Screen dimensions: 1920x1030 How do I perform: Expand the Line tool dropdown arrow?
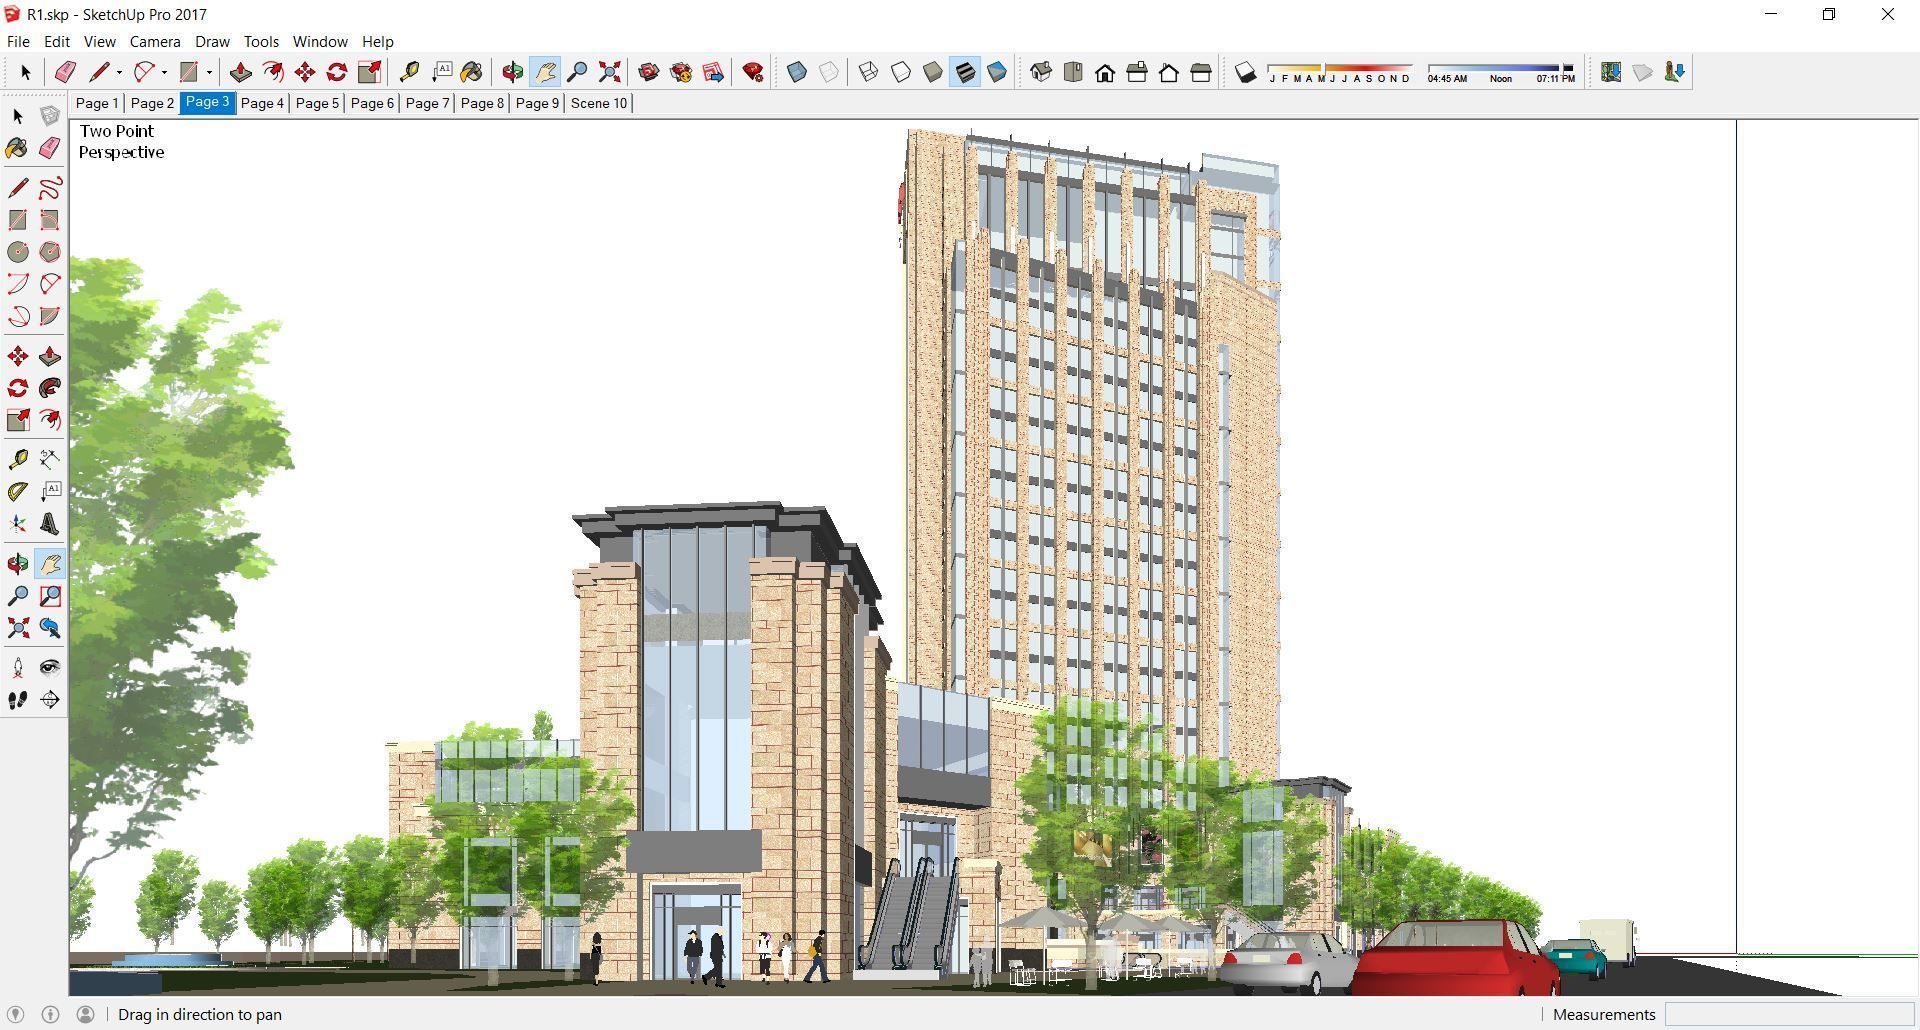[119, 72]
